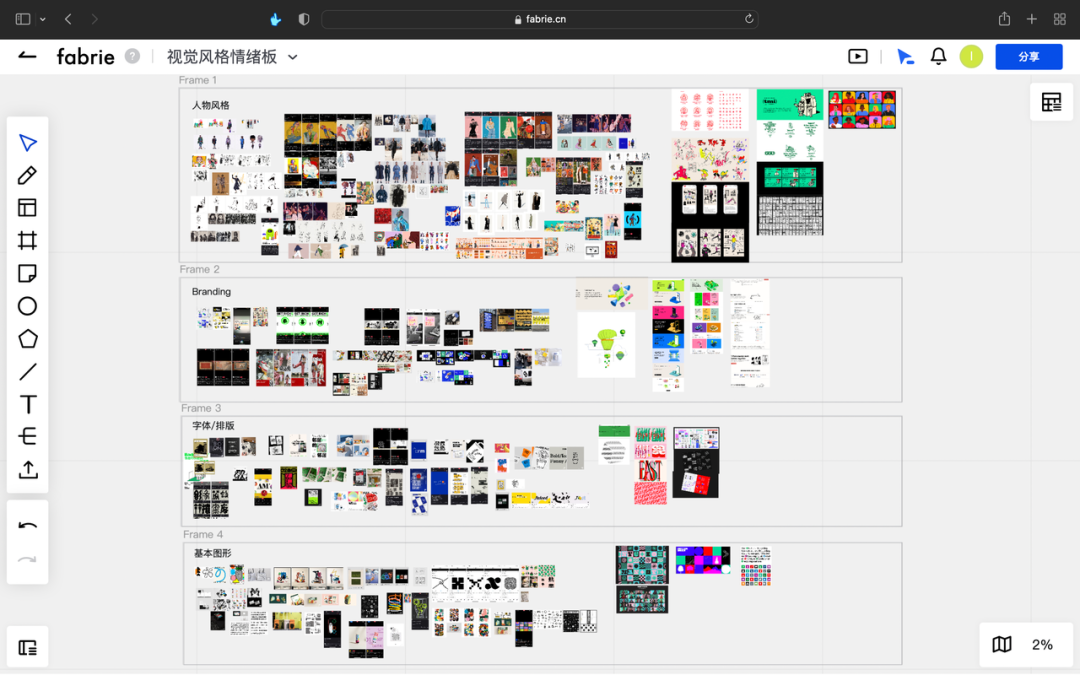Select the red FAST poster thumbnail
The image size is (1080, 675).
[650, 471]
